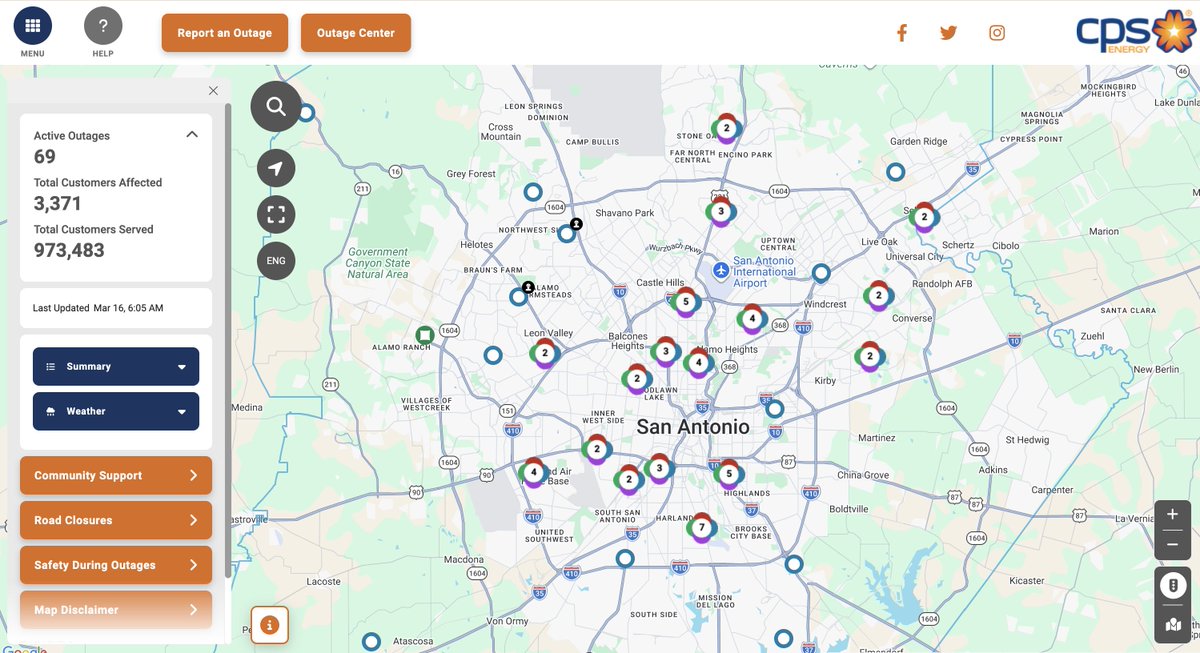The width and height of the screenshot is (1200, 653).
Task: Select the outage ring near Atascosa
Action: pos(371,641)
